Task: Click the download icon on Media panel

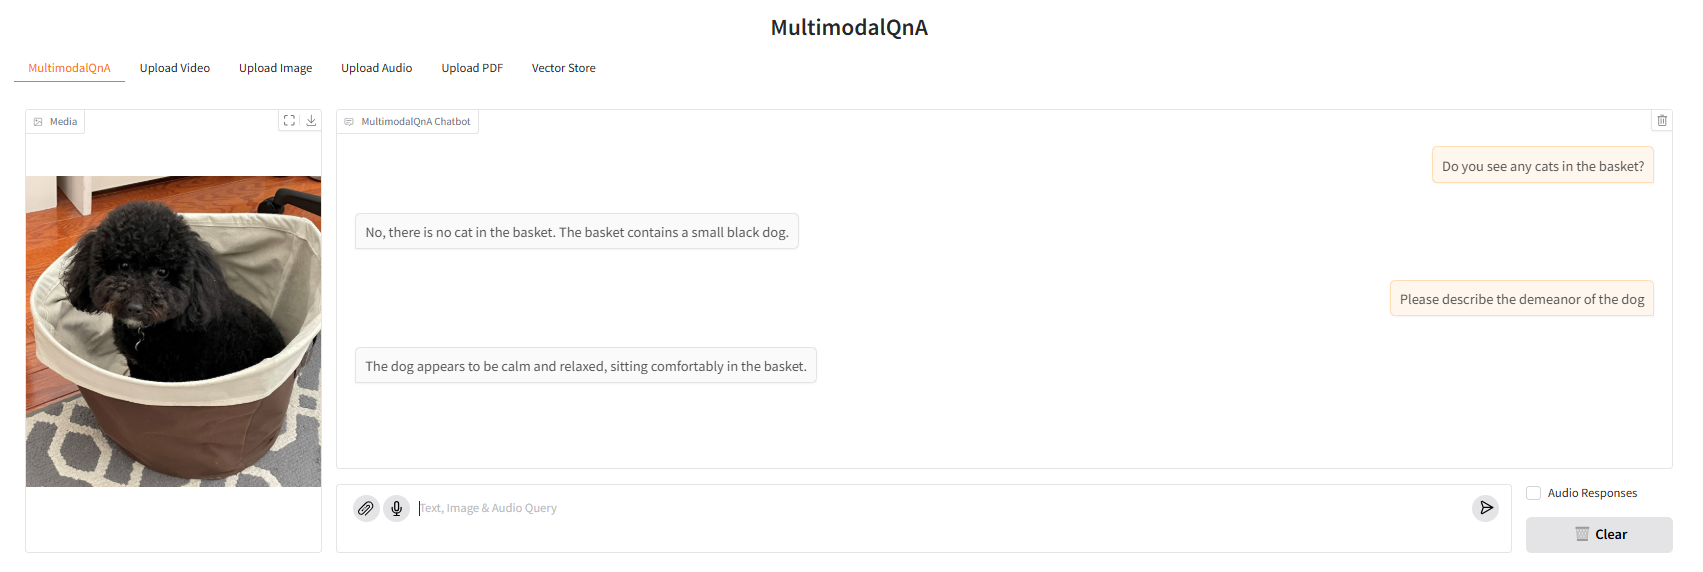Action: (x=311, y=121)
